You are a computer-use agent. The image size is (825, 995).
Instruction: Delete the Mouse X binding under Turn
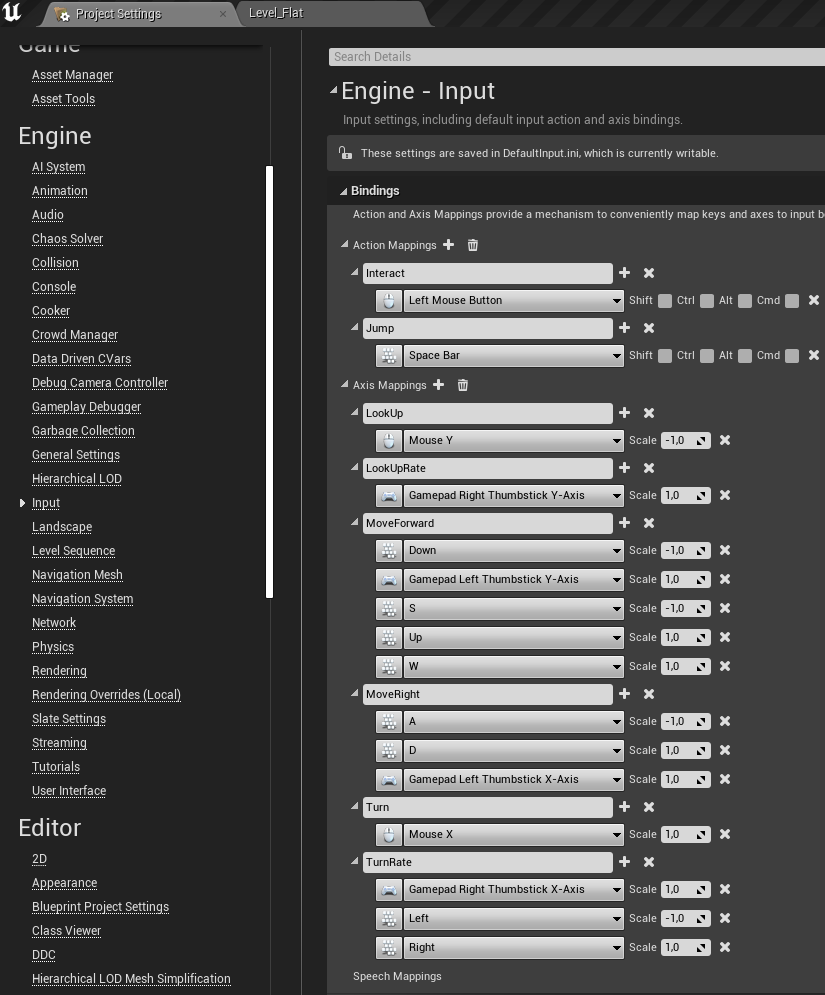(725, 834)
